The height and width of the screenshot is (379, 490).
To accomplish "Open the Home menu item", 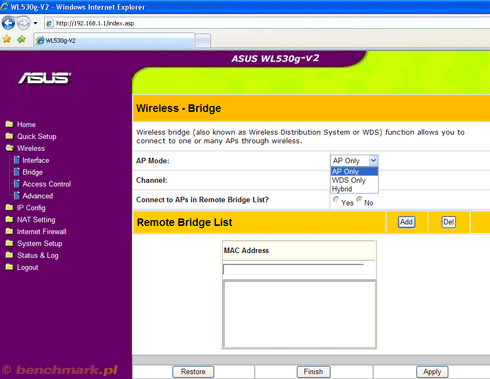I will (x=26, y=124).
